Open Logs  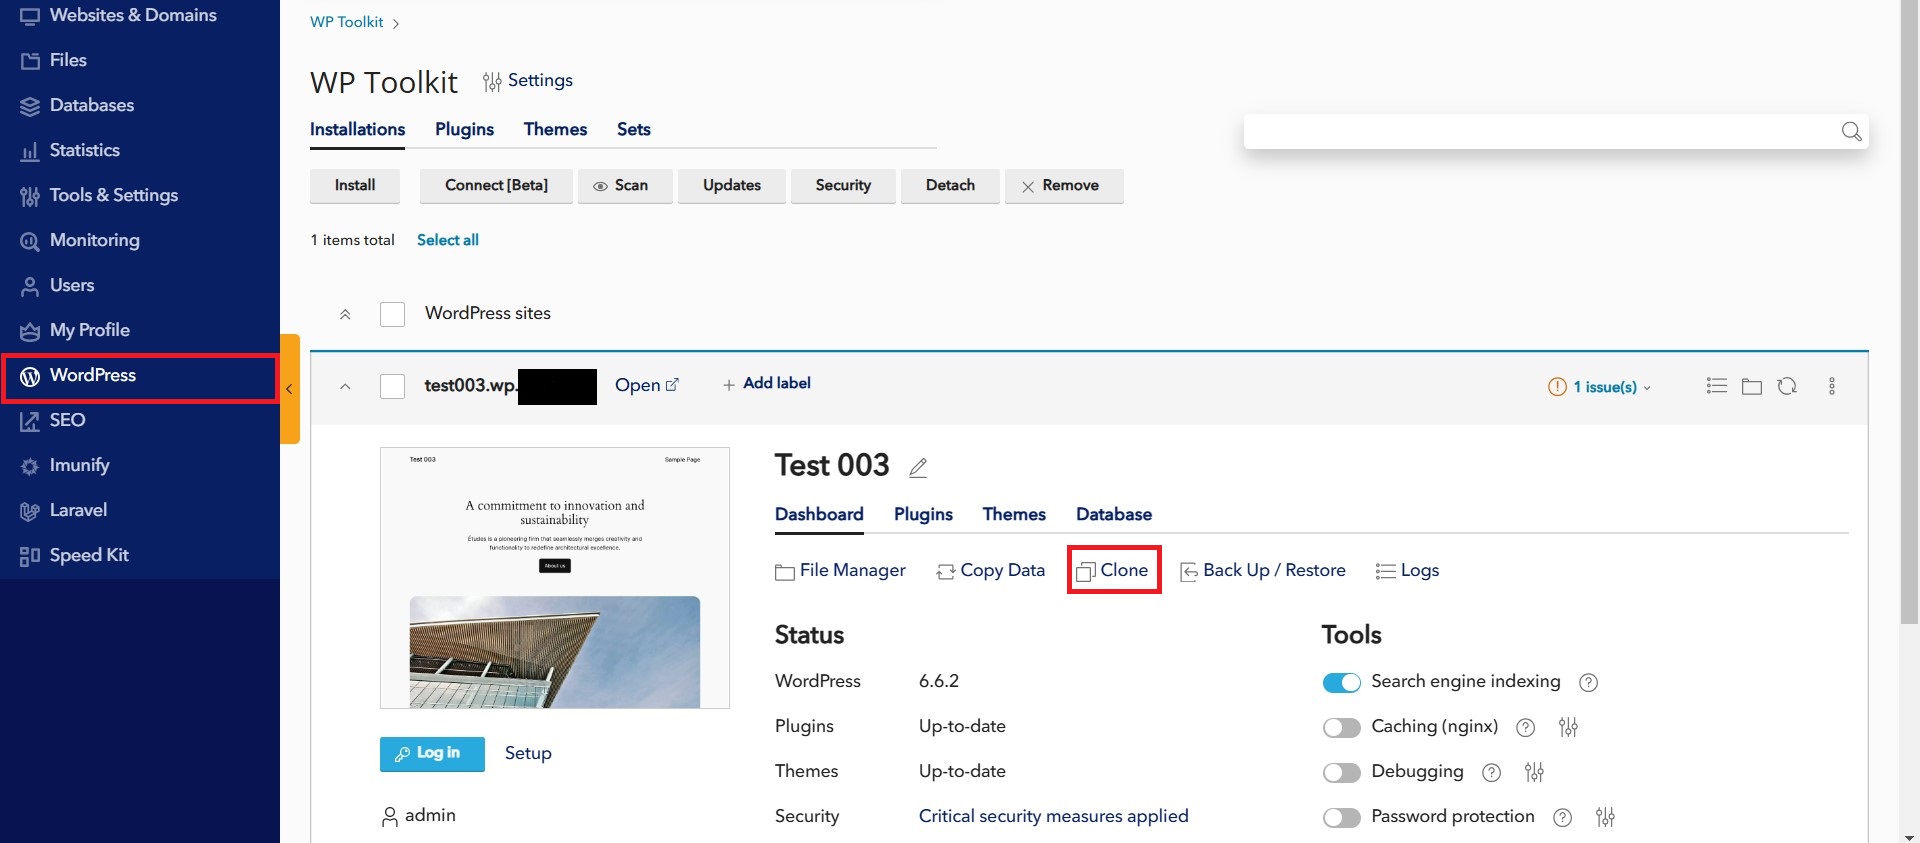click(x=1407, y=571)
